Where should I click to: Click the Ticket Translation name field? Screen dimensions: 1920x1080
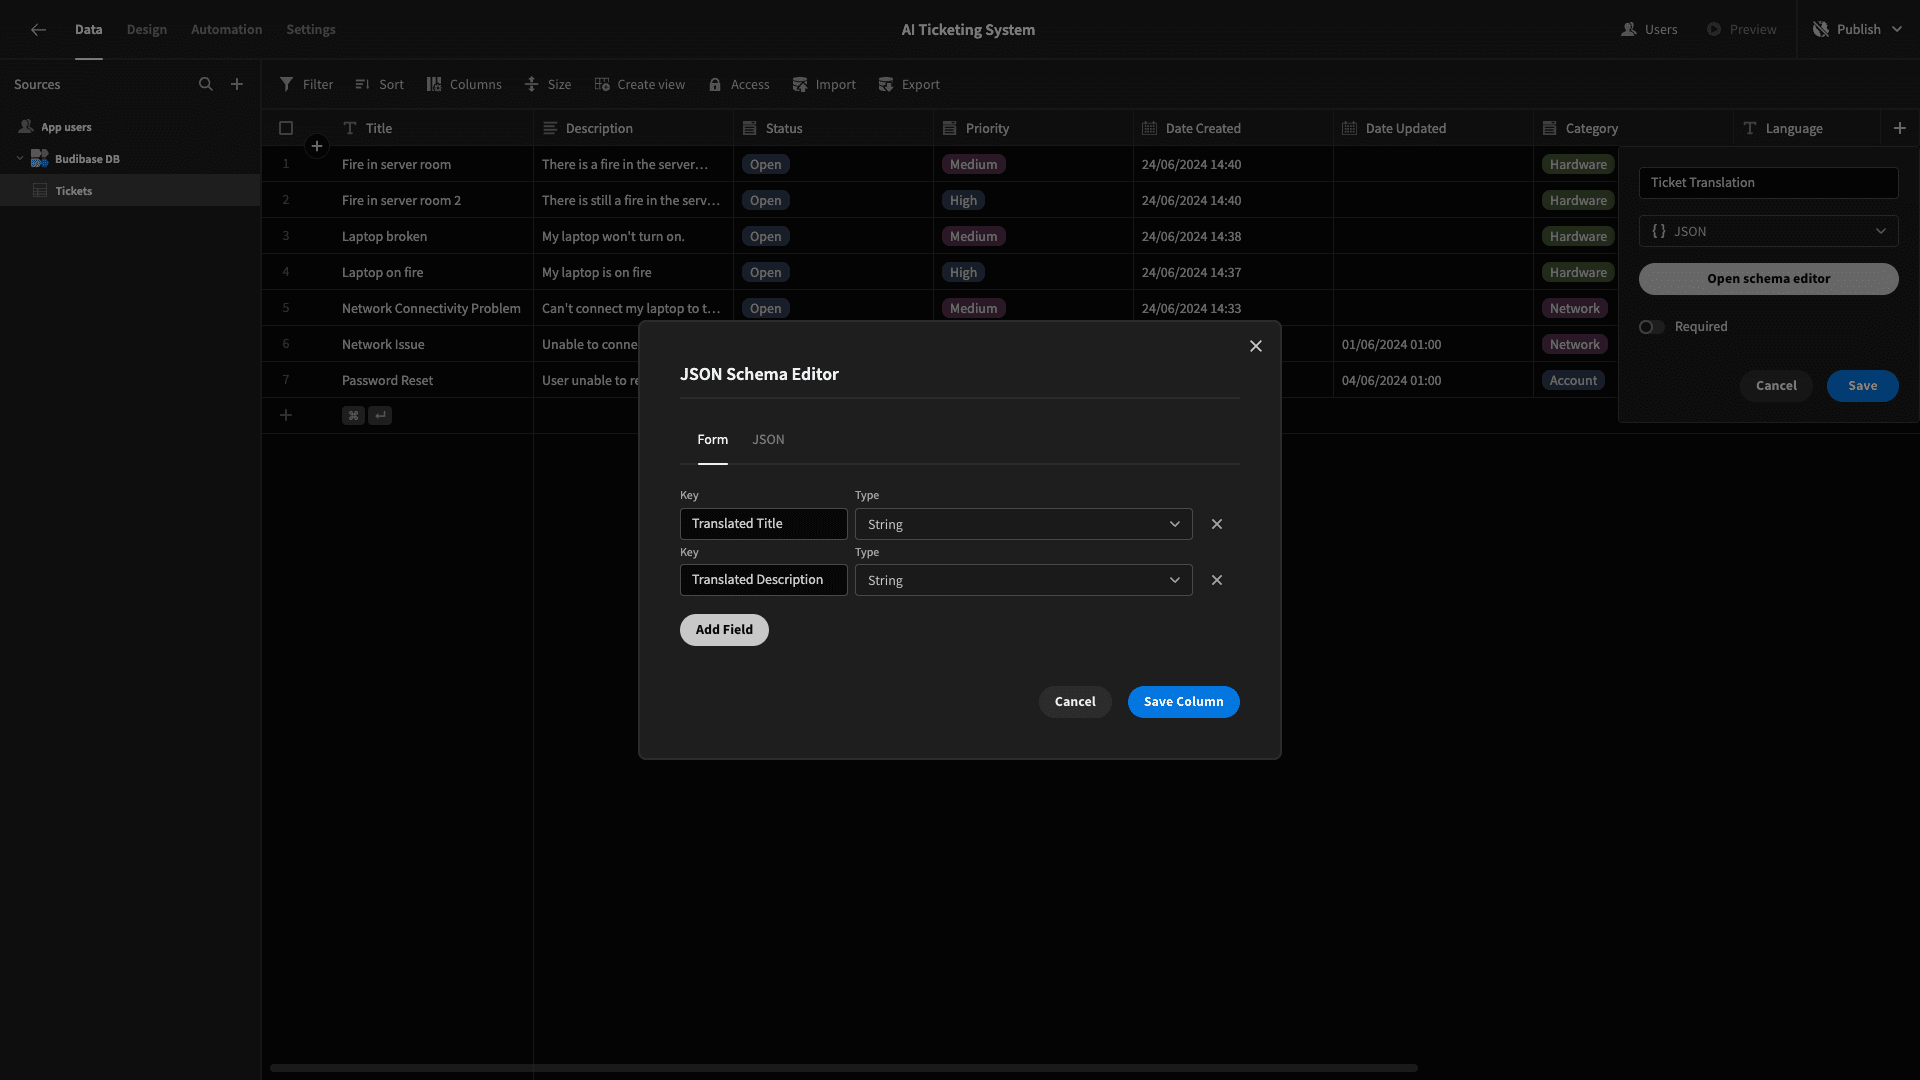pyautogui.click(x=1768, y=183)
